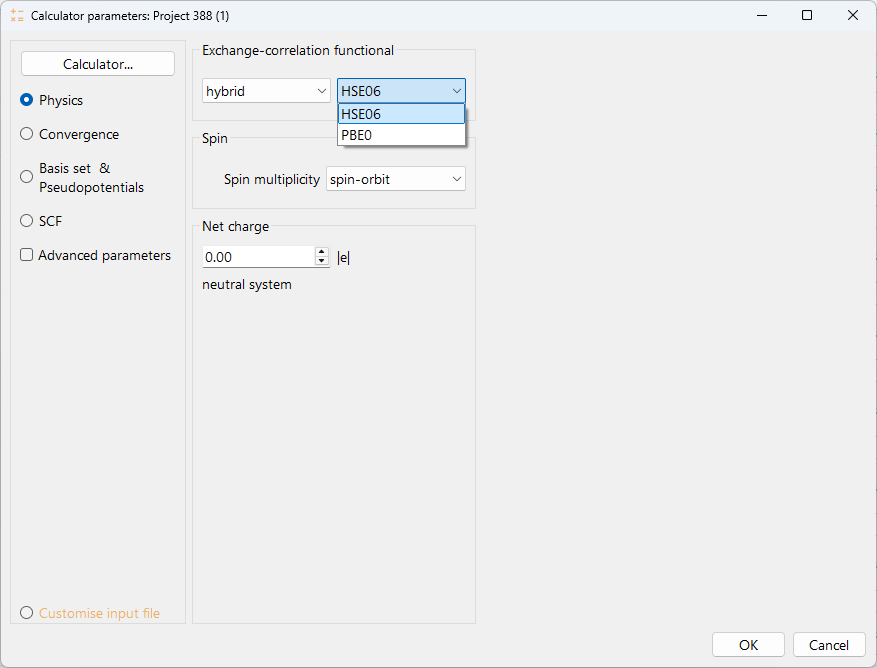Choose Basis set & Pseudopotentials option
877x668 pixels.
pos(27,177)
